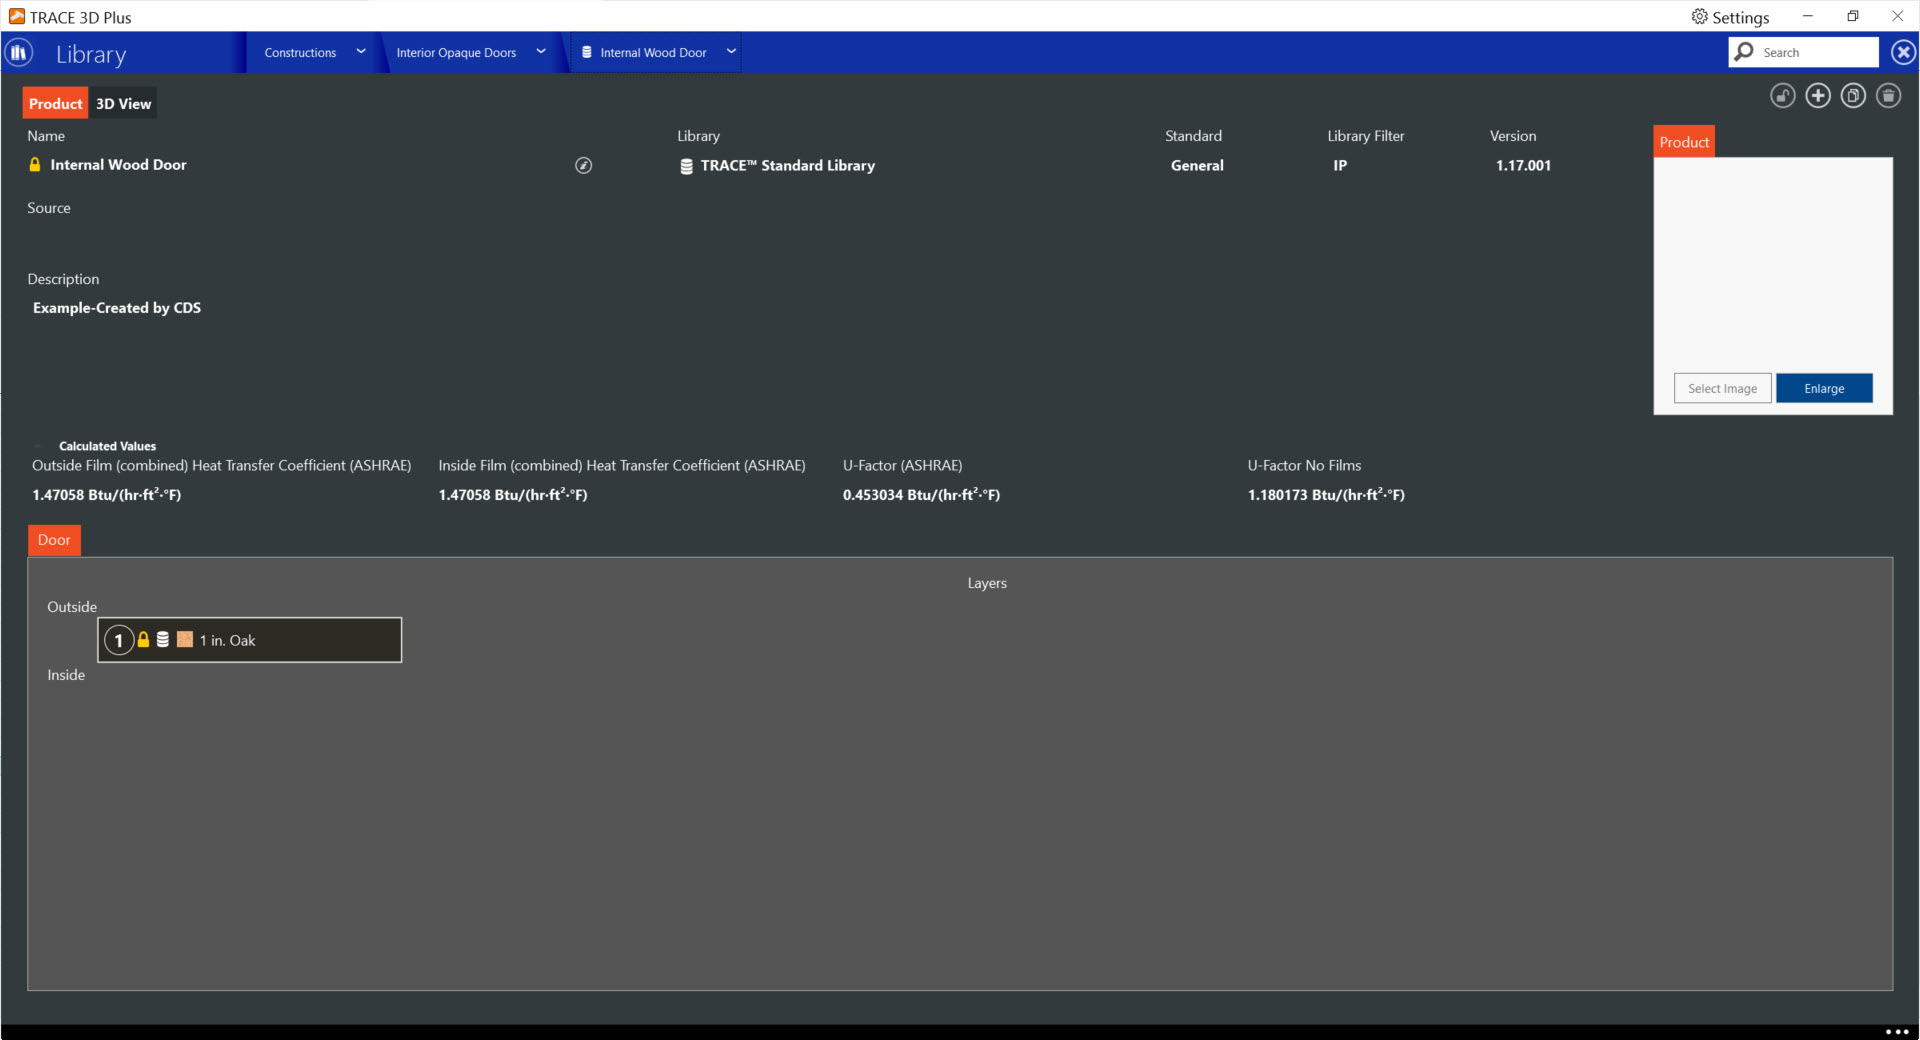The width and height of the screenshot is (1920, 1040).
Task: Click the copy/duplicate item icon
Action: 1852,96
